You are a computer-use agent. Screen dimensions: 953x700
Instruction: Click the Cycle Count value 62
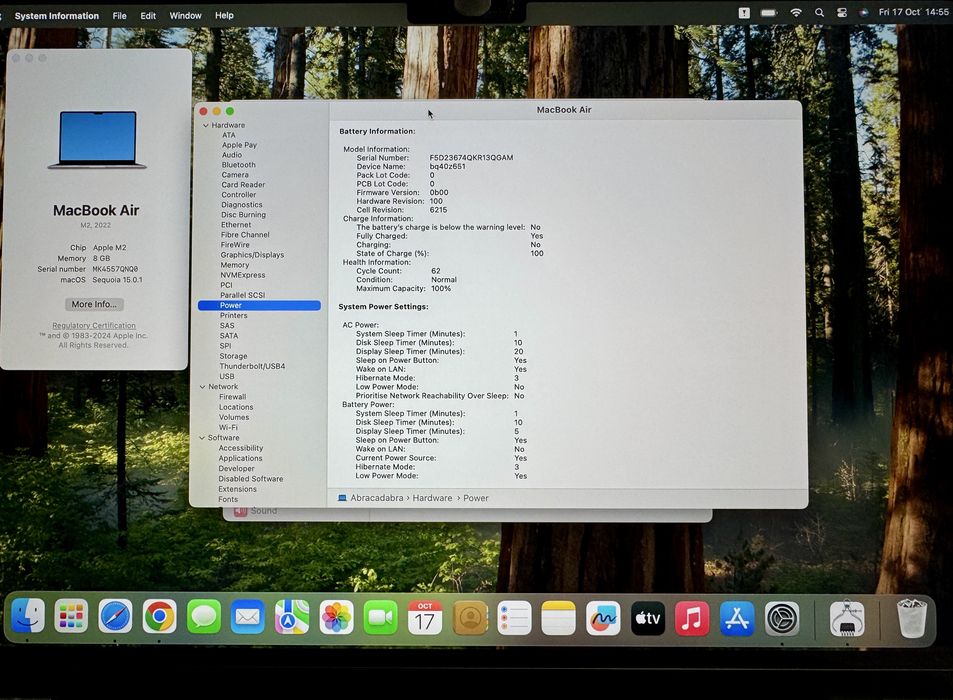point(436,271)
